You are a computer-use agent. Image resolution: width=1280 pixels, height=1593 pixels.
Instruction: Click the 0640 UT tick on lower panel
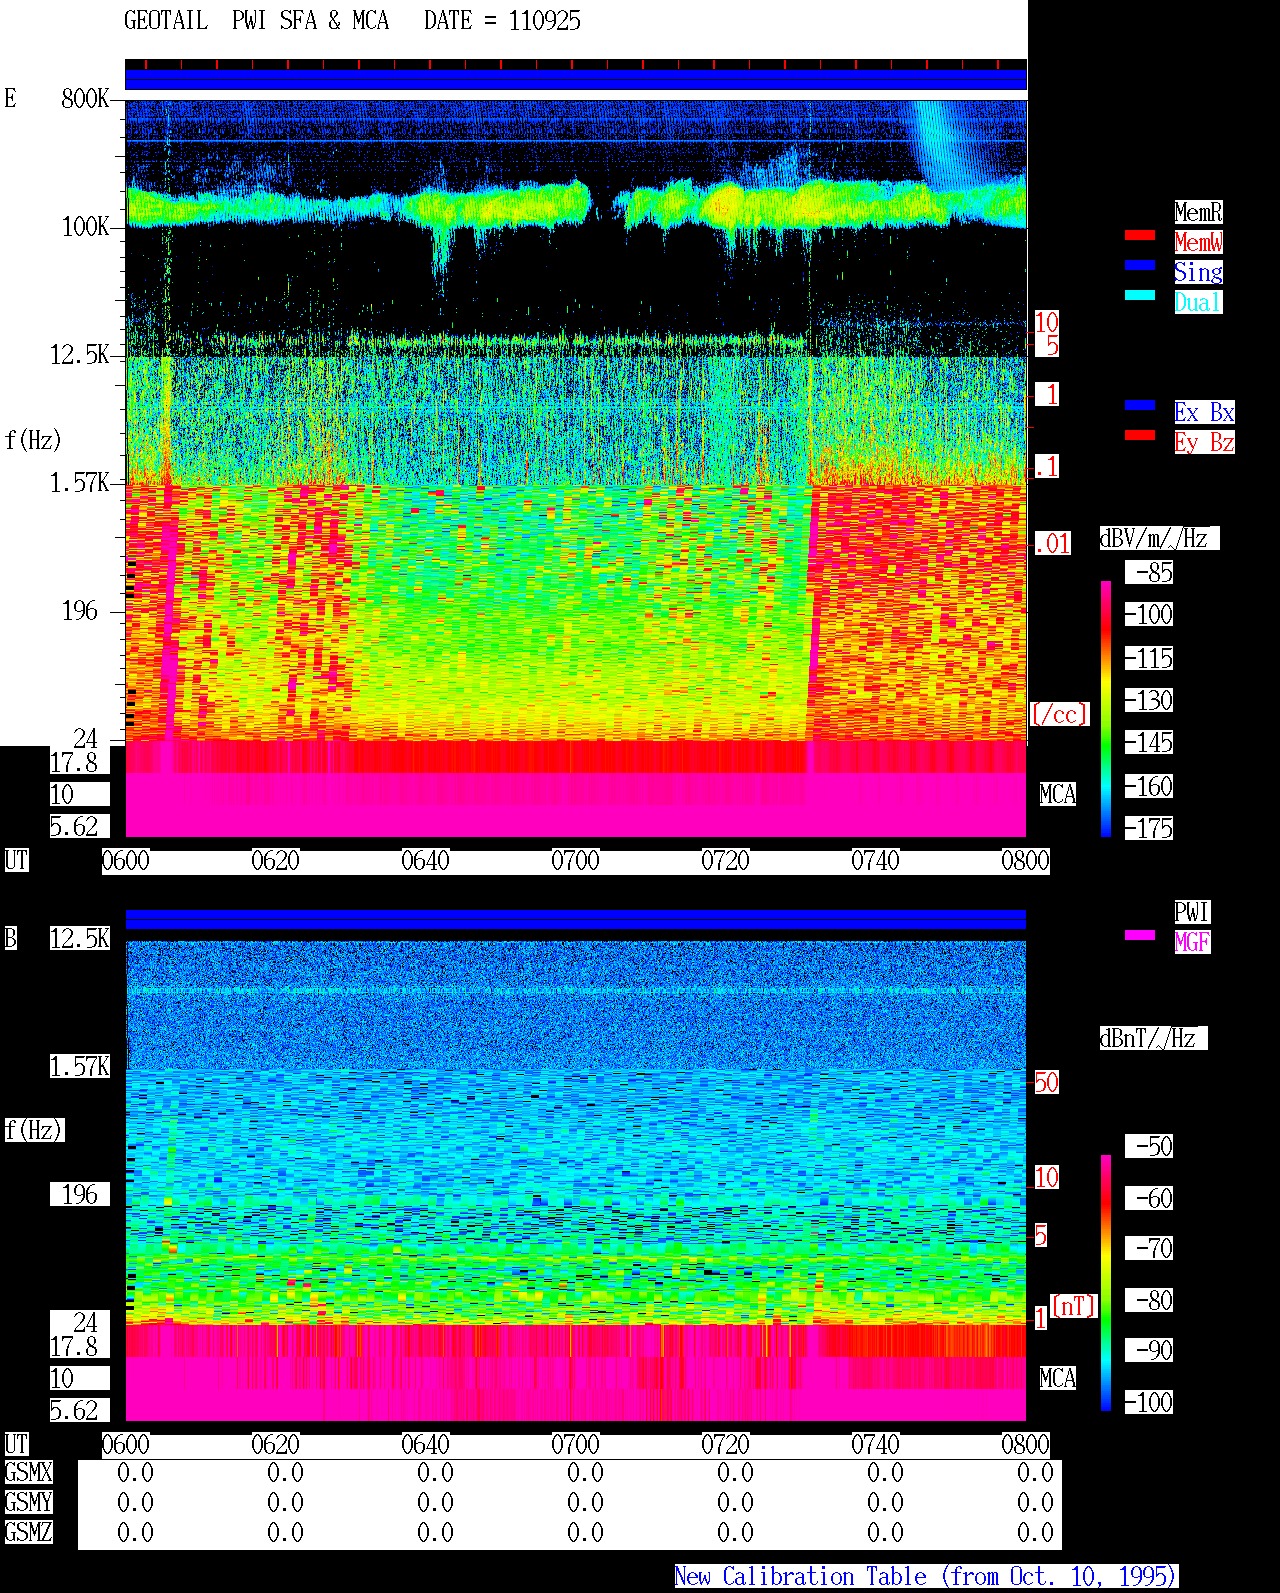click(425, 1445)
